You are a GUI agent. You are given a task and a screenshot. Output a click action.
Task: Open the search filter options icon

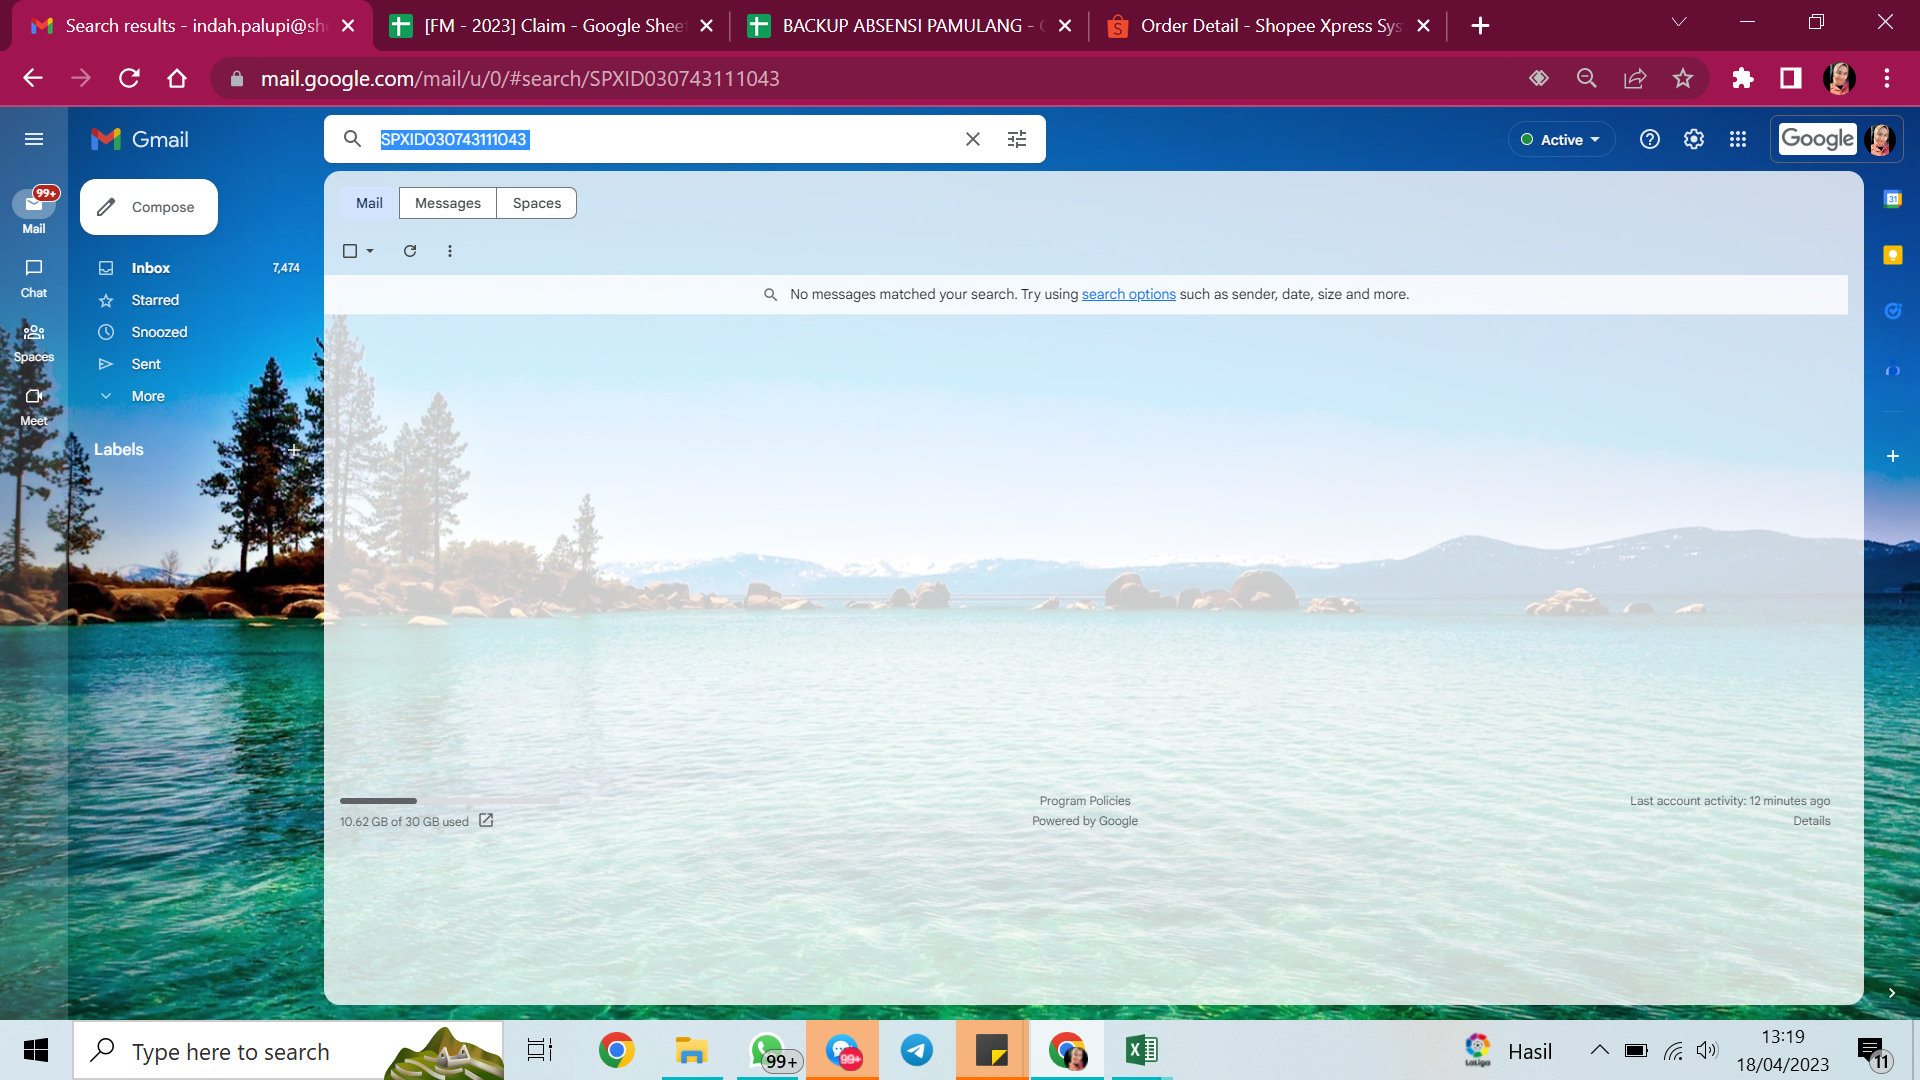pos(1016,139)
